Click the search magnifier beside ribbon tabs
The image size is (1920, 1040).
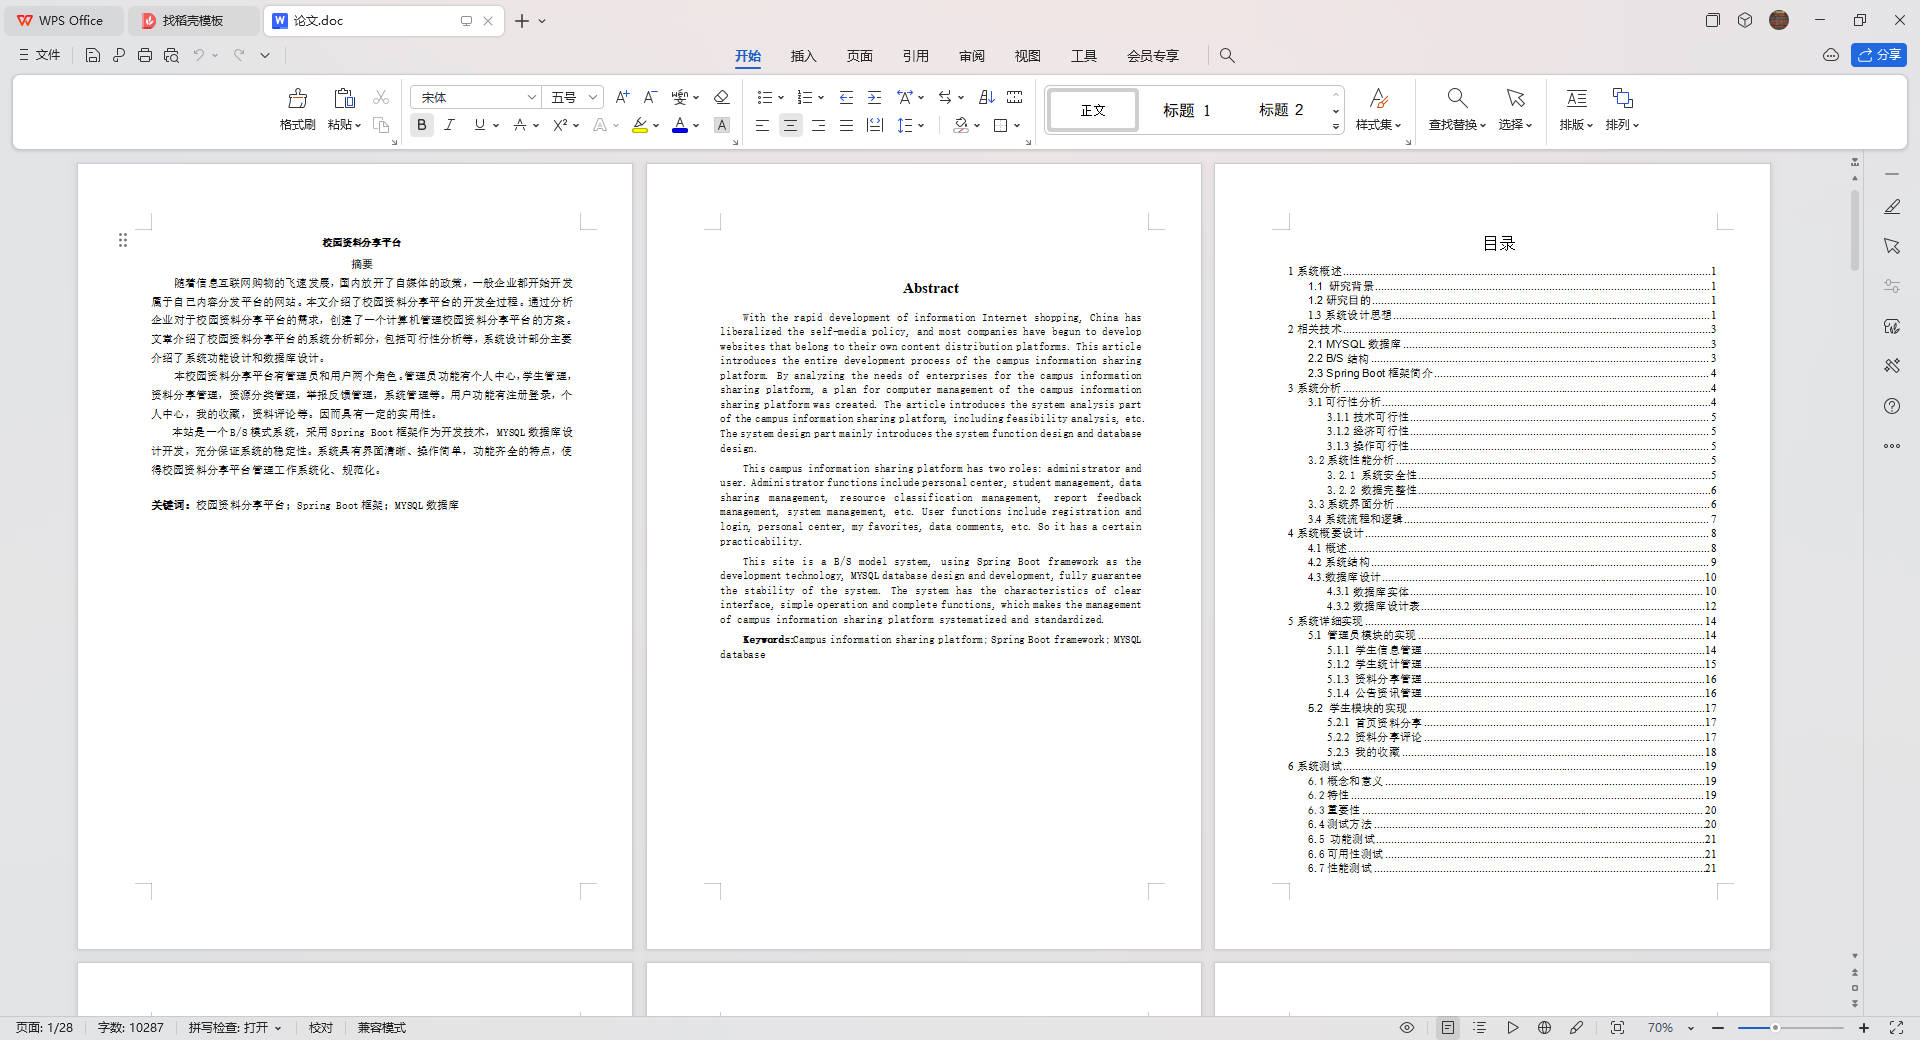click(x=1227, y=56)
